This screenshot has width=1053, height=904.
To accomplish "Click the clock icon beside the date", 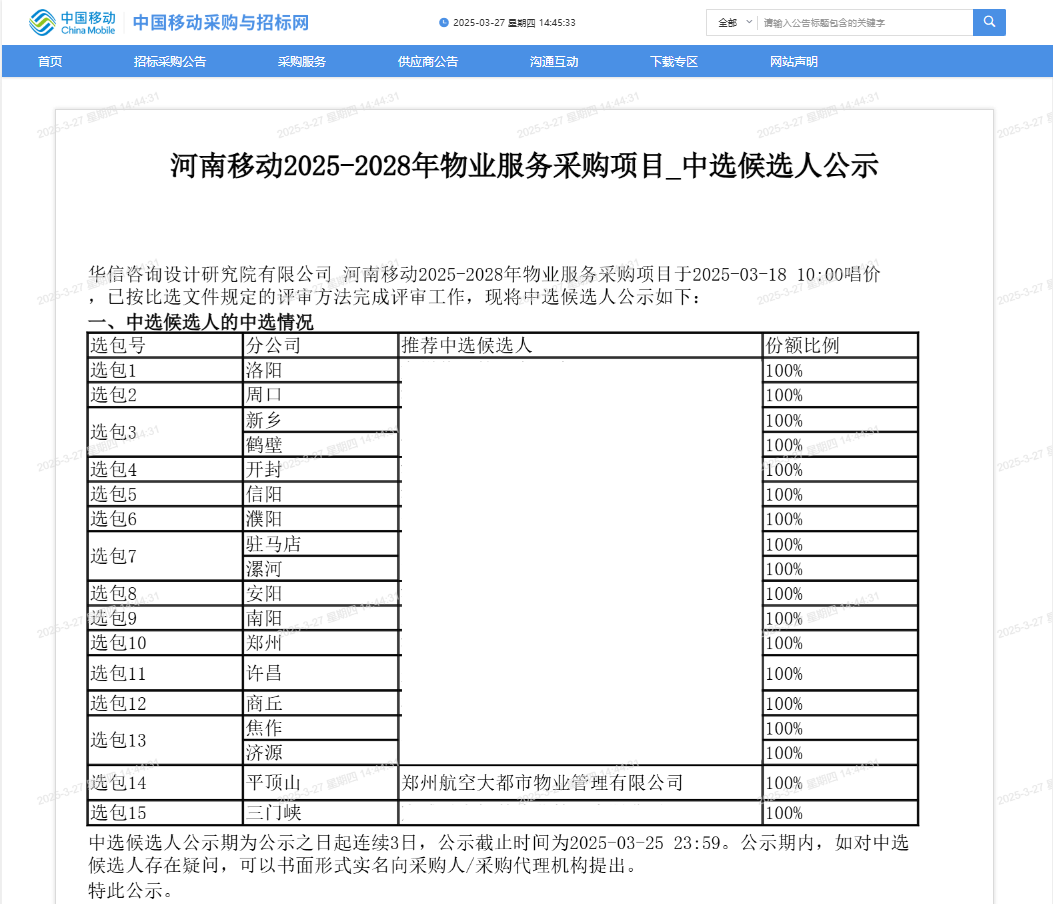I will pyautogui.click(x=442, y=22).
